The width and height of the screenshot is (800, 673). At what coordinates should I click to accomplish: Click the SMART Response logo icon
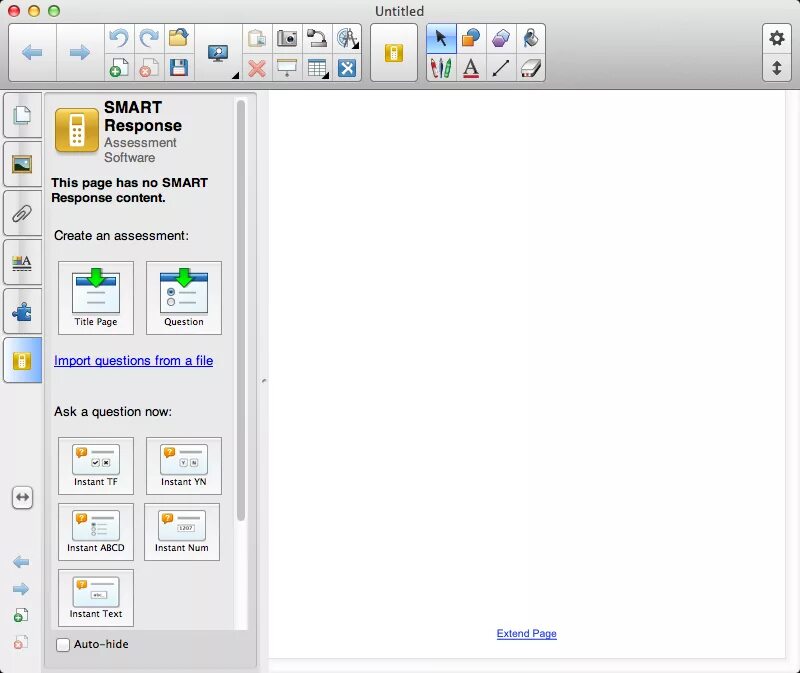77,130
